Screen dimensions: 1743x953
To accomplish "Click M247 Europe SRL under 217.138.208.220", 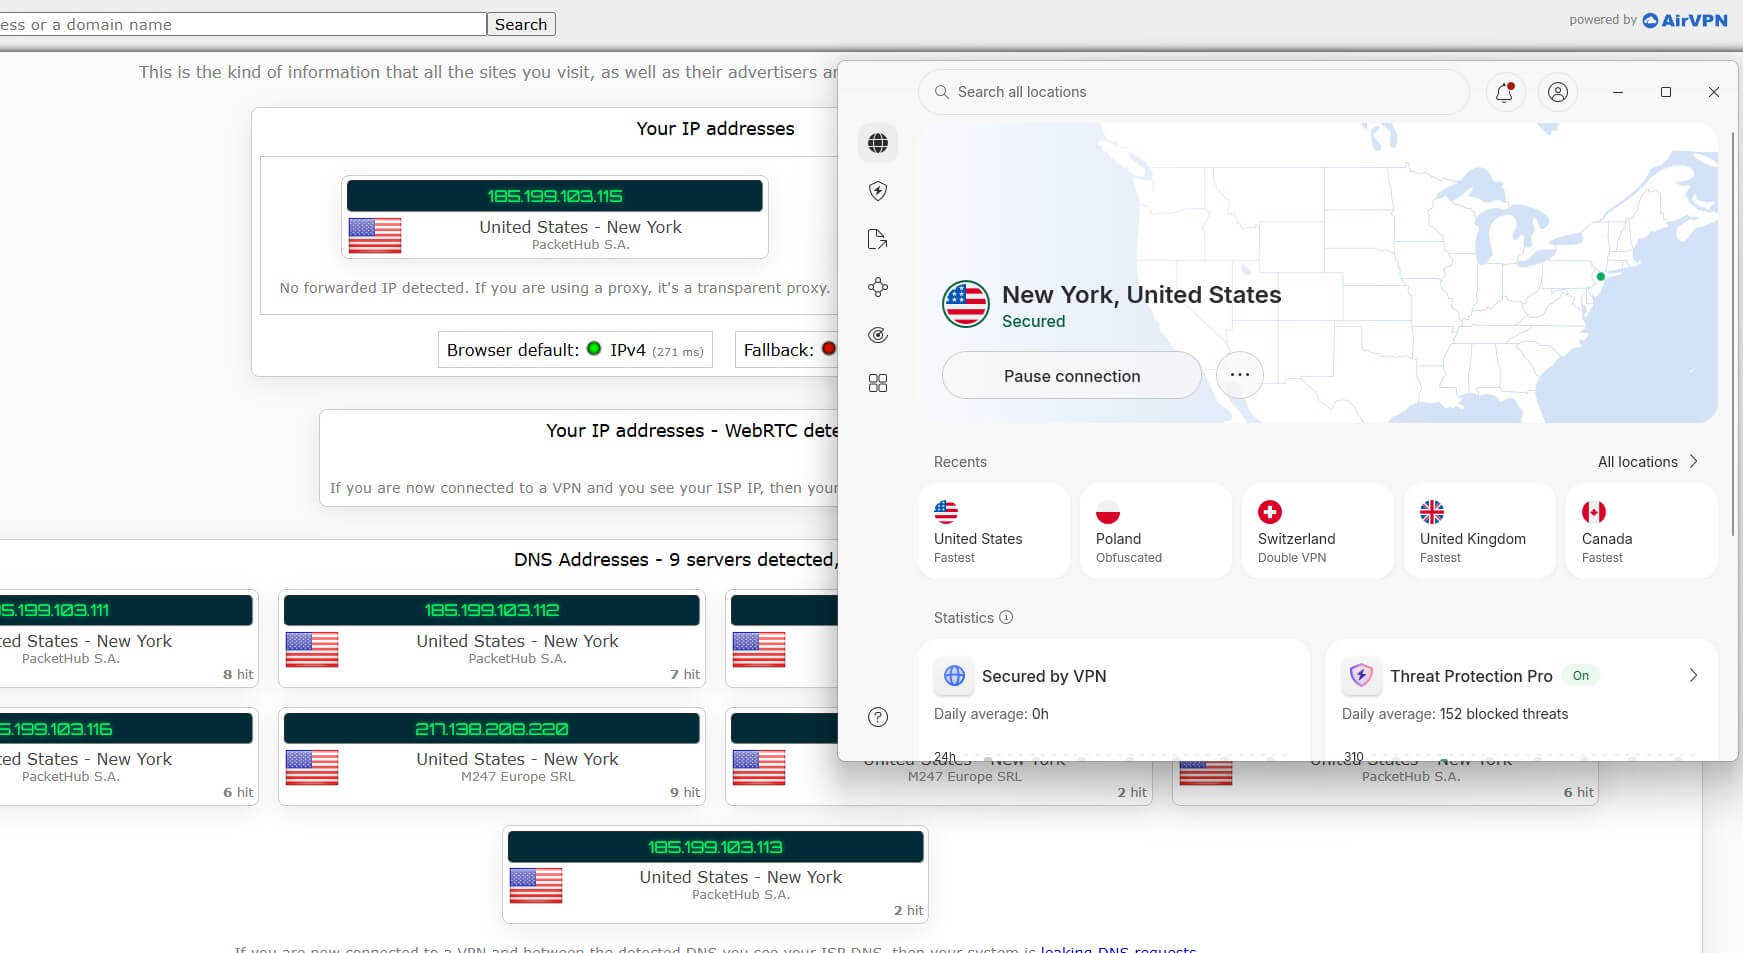I will (x=518, y=777).
